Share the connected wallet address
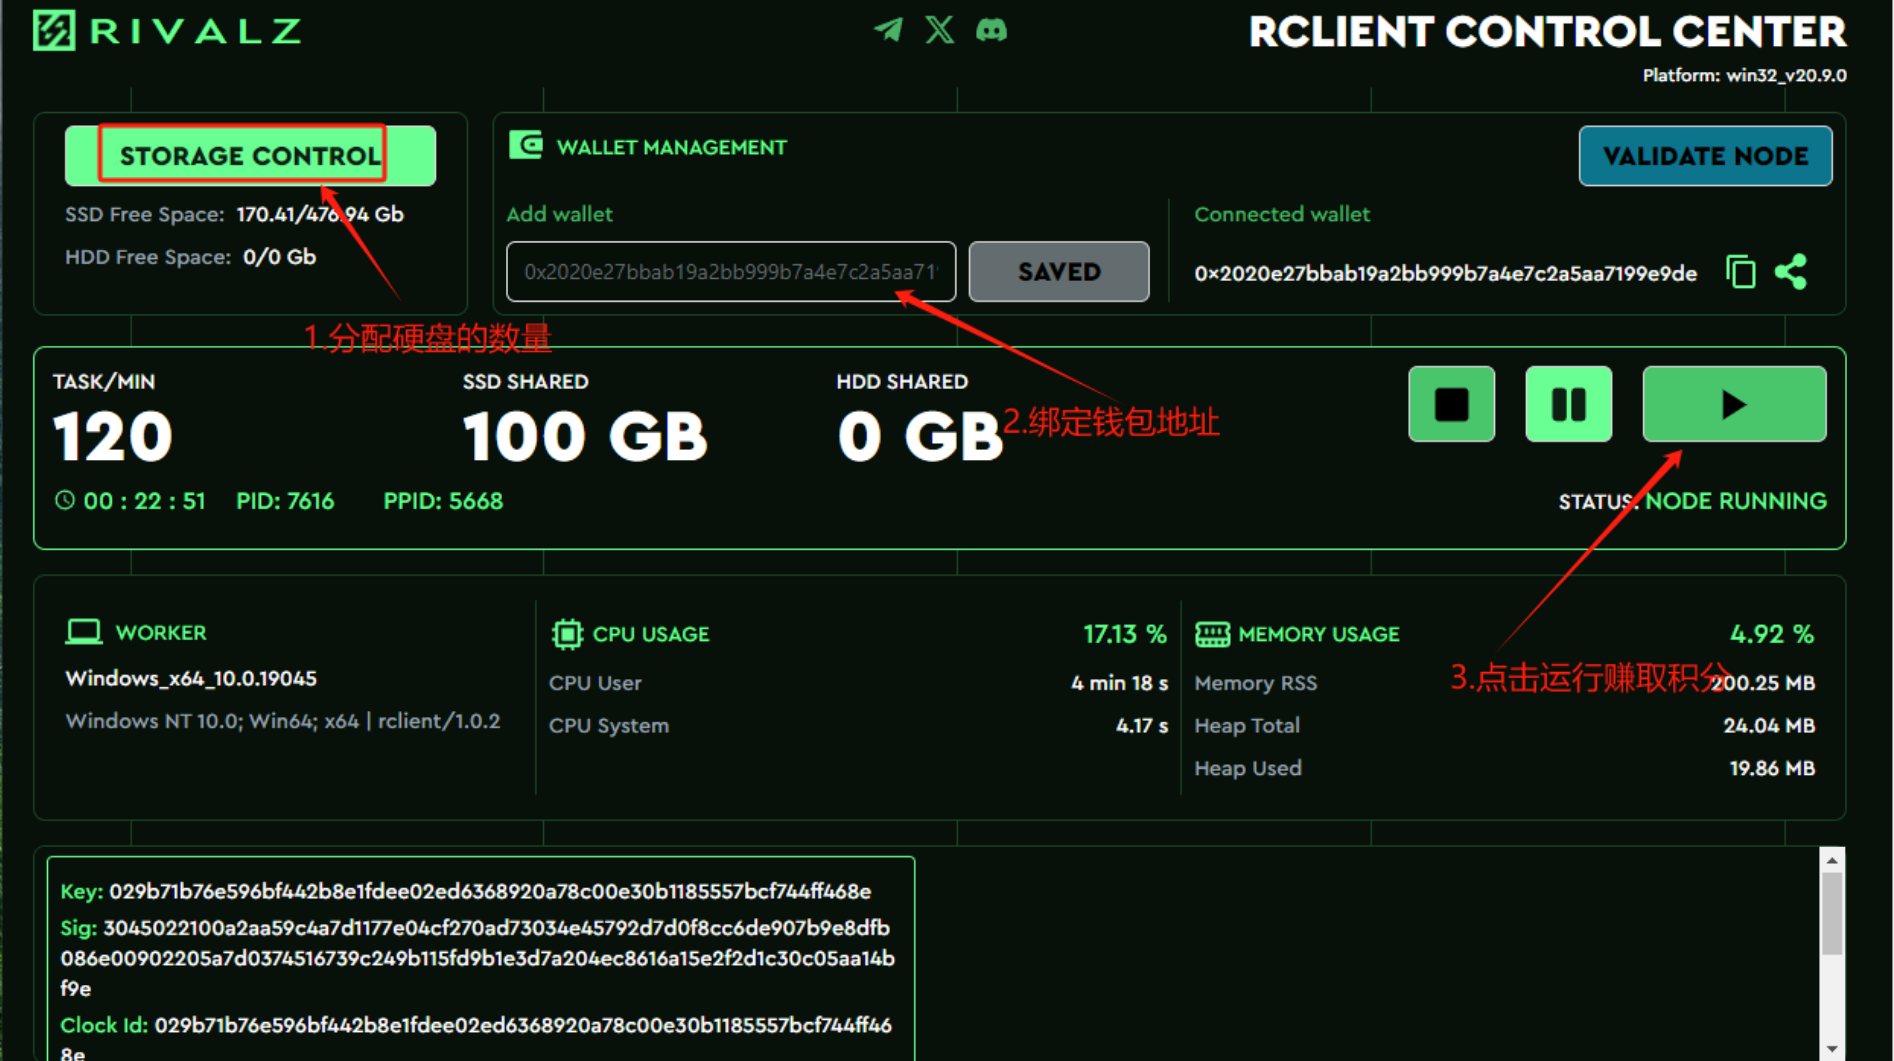 click(x=1791, y=272)
